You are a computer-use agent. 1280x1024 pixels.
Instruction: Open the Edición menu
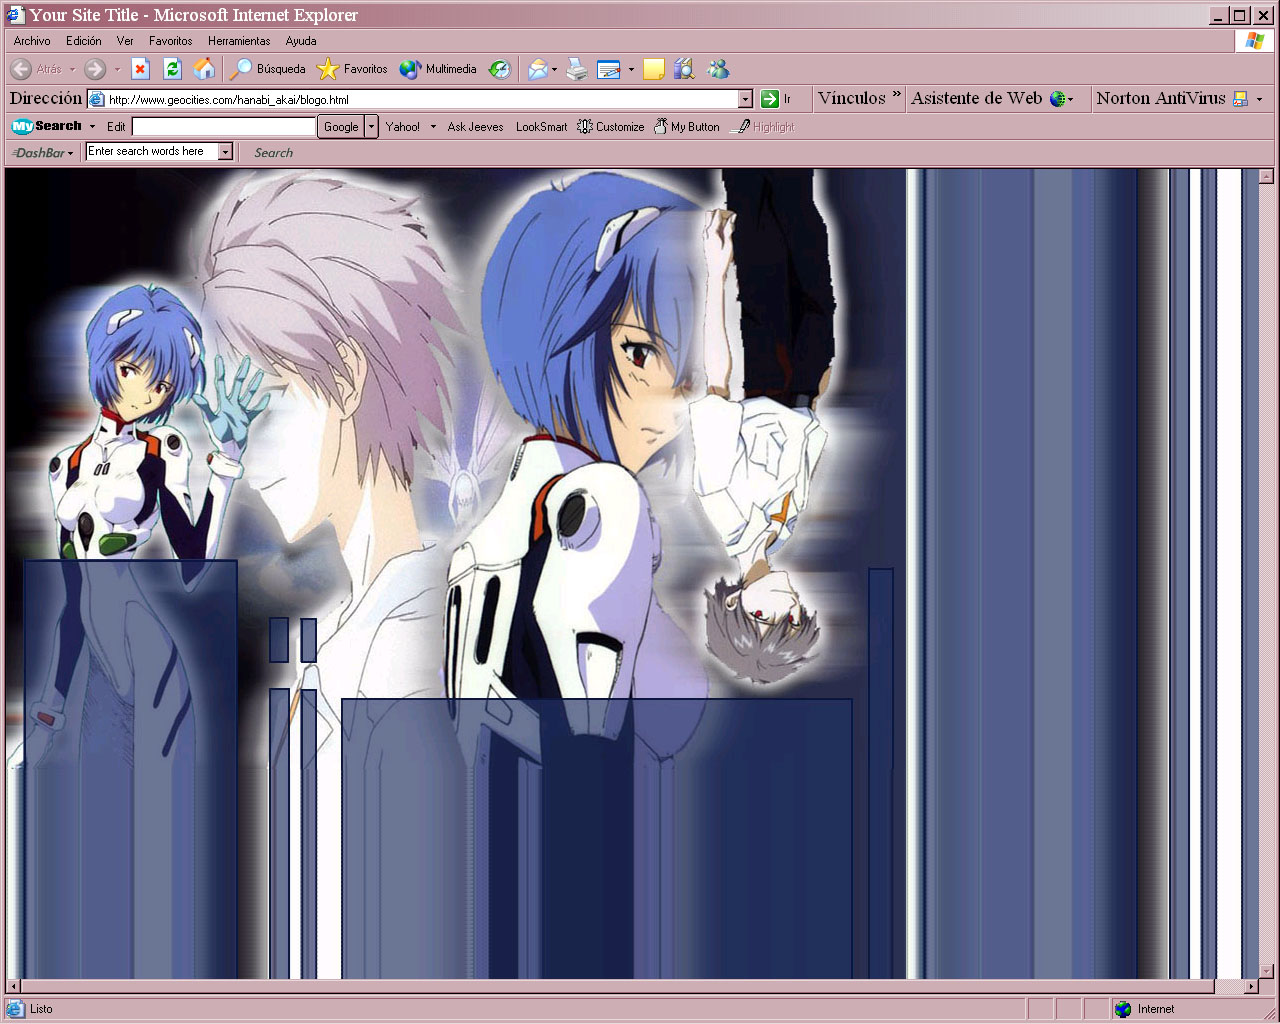click(84, 41)
